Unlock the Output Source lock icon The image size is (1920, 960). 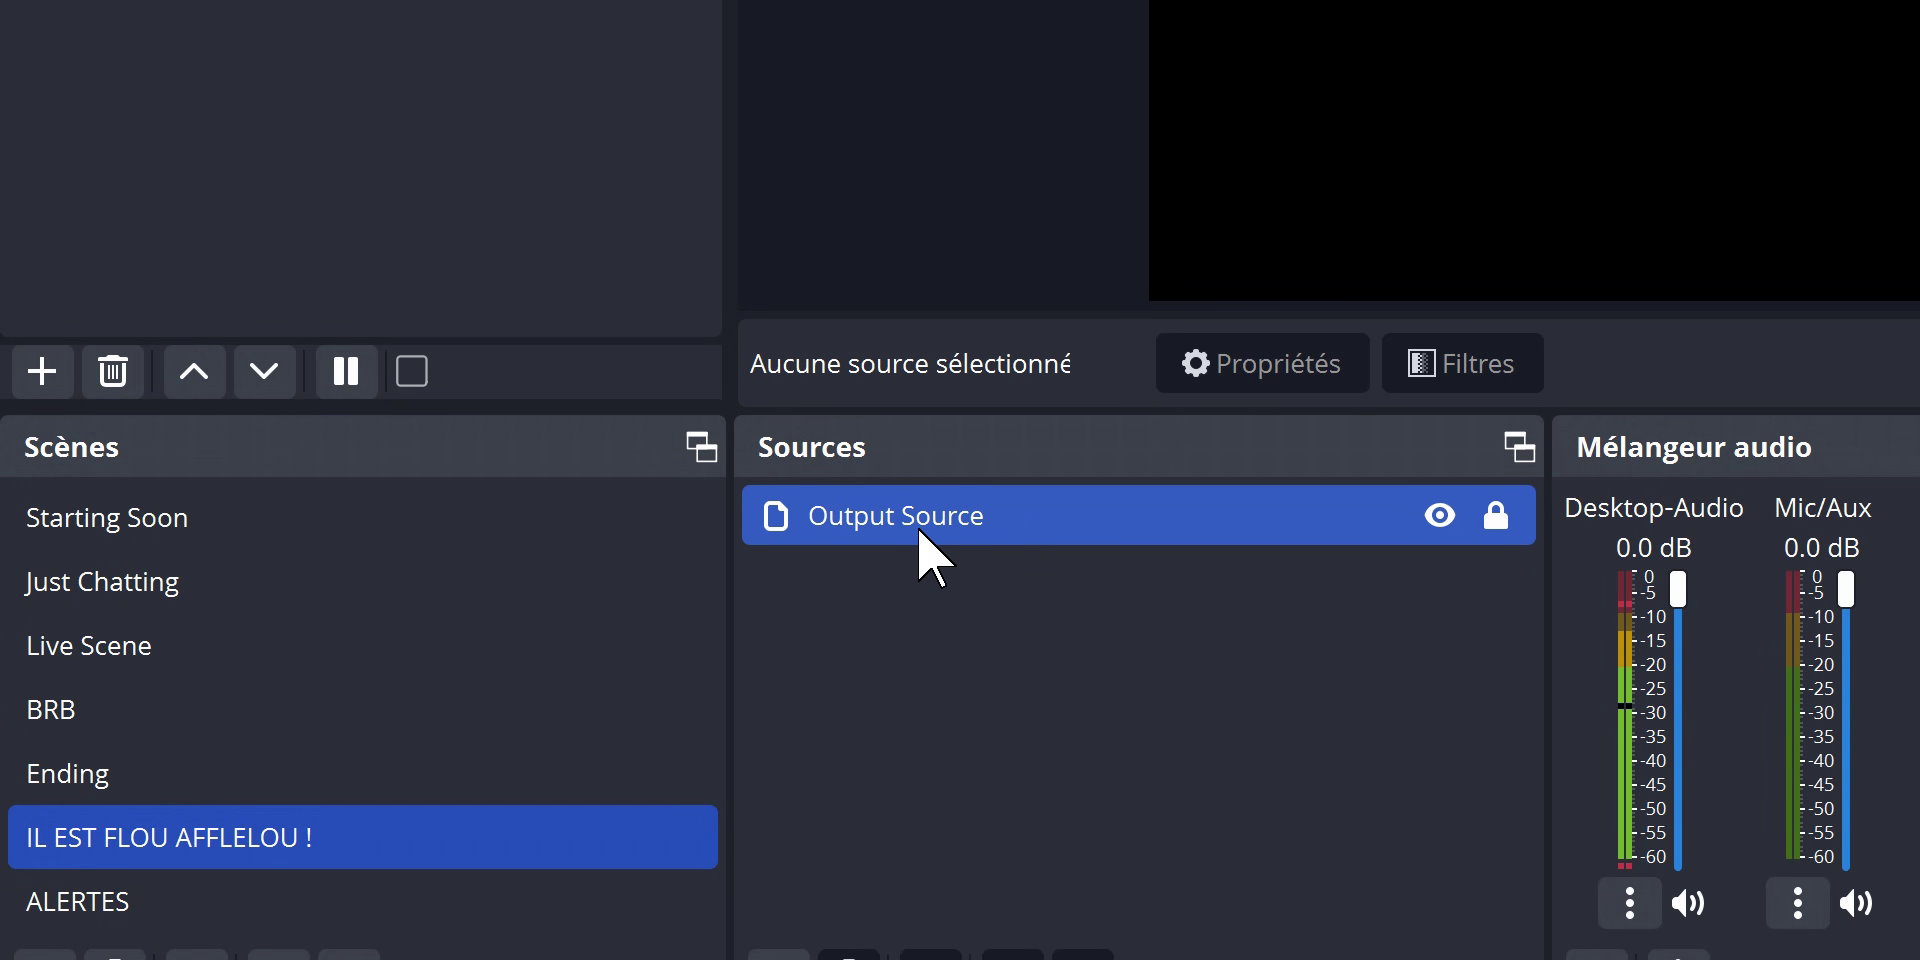[x=1495, y=516]
